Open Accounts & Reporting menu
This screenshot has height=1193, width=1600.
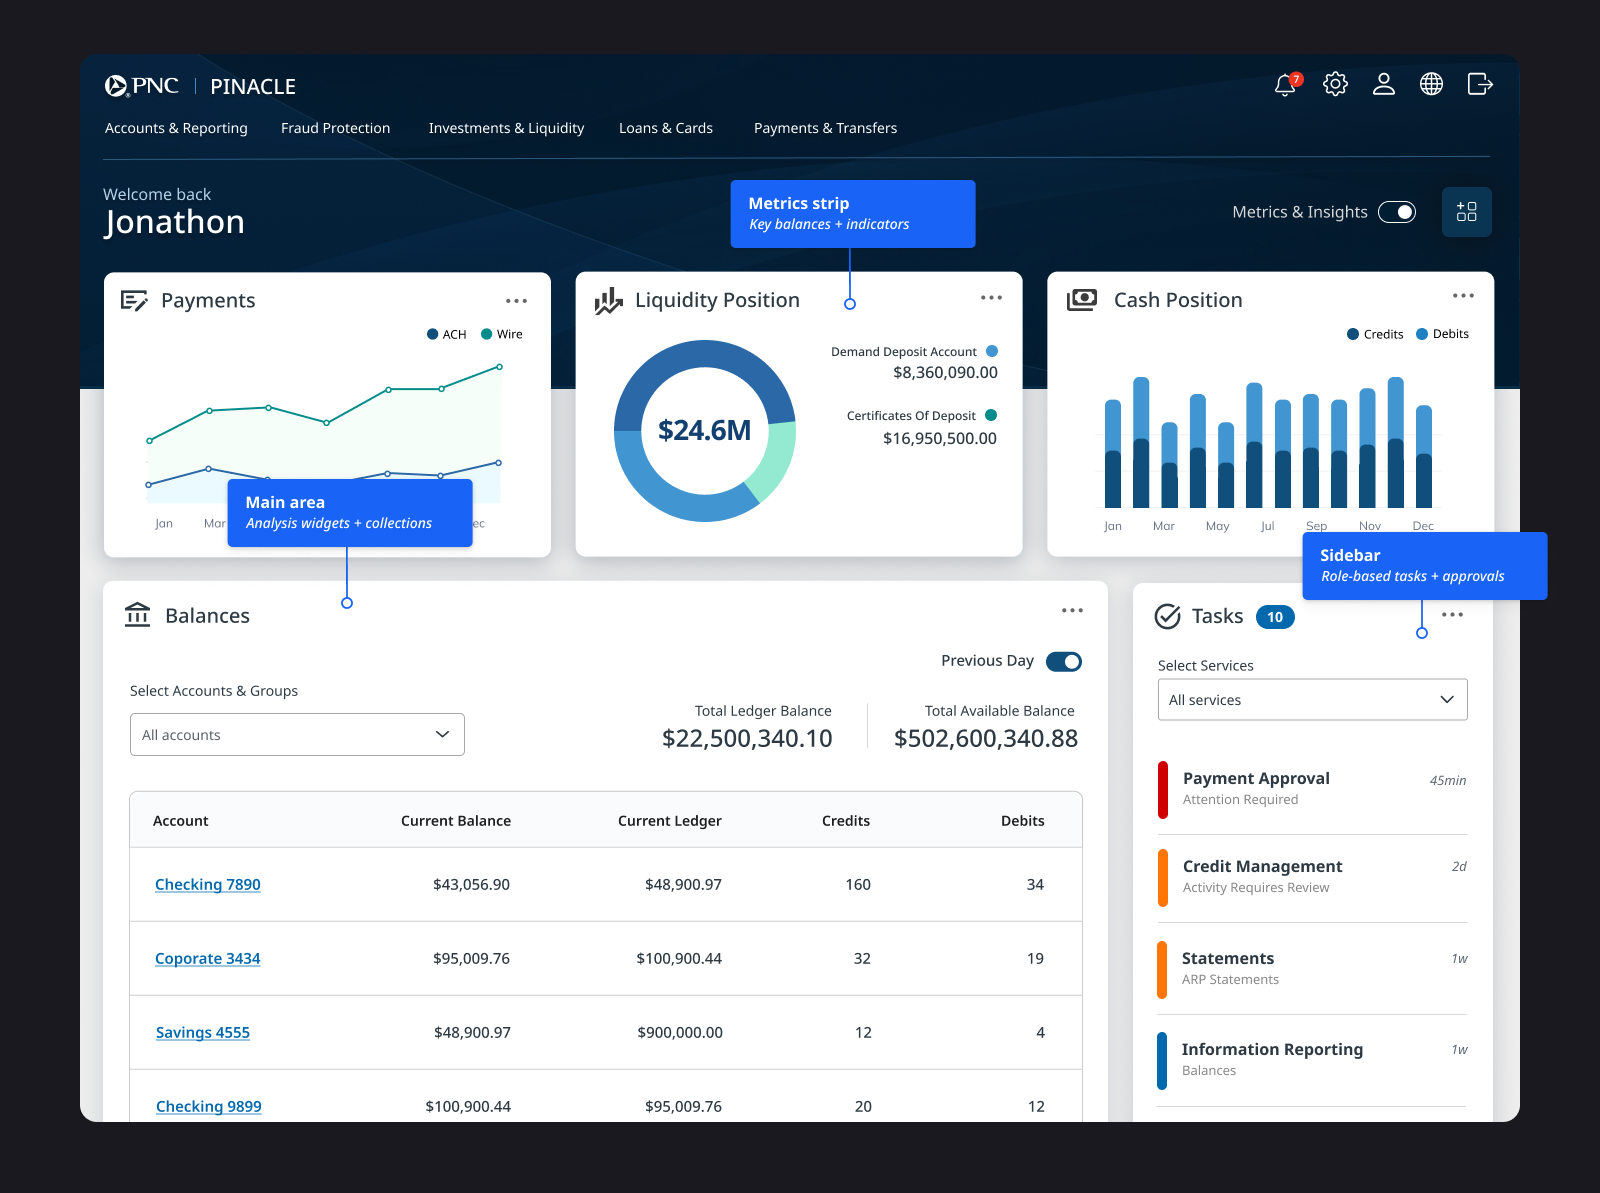click(x=176, y=128)
